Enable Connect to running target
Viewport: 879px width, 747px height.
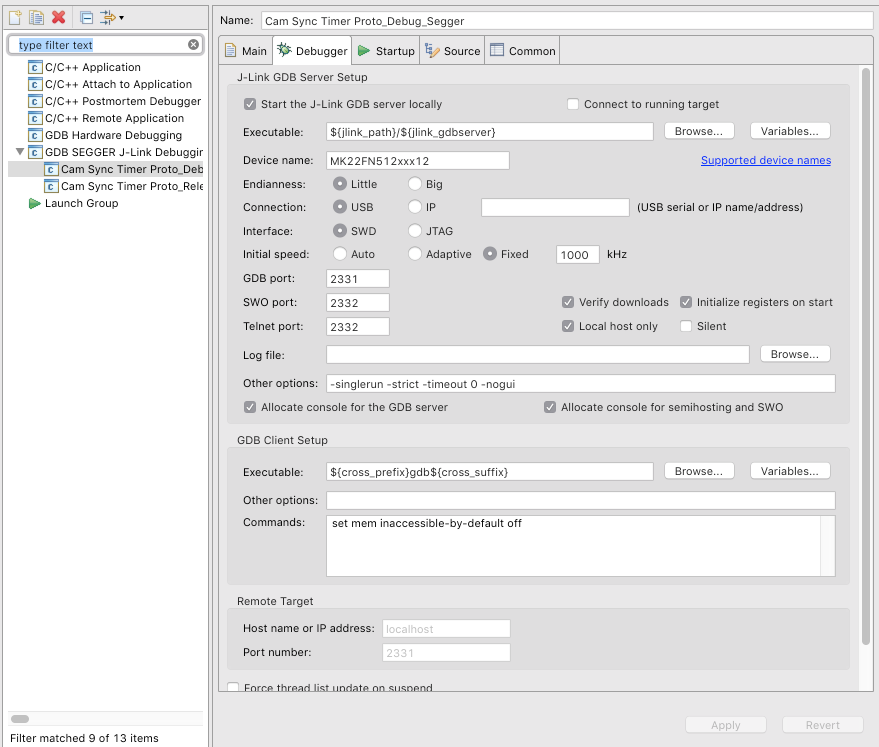point(573,104)
